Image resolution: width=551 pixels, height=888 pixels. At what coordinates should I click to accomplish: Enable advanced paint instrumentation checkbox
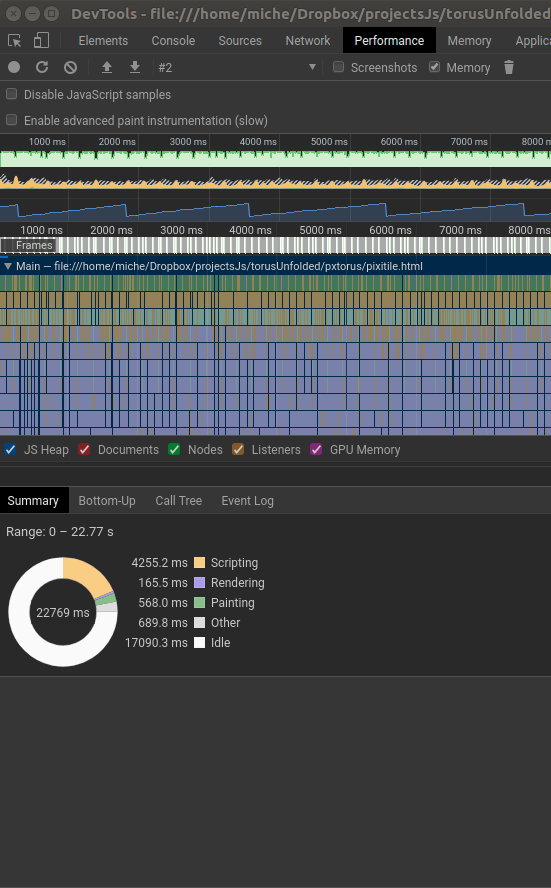pyautogui.click(x=11, y=119)
